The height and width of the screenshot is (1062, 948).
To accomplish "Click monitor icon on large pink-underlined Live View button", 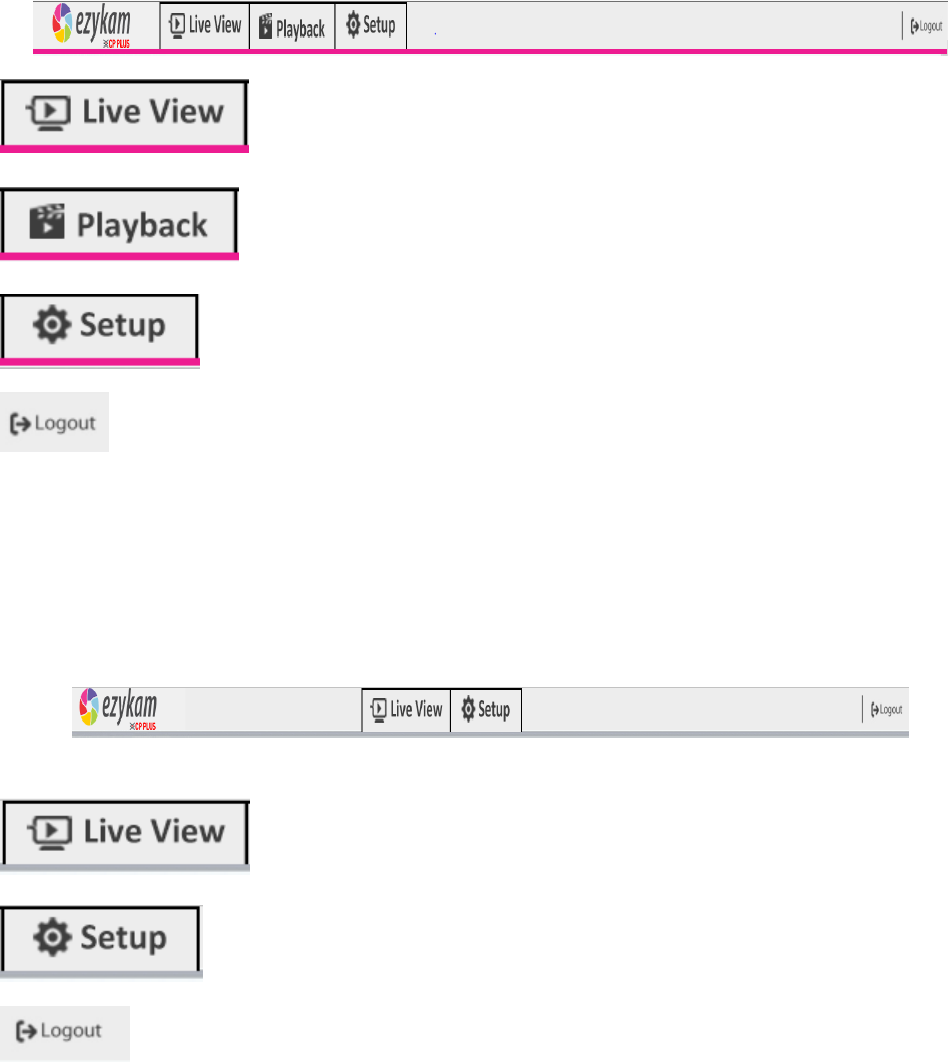I will [49, 113].
